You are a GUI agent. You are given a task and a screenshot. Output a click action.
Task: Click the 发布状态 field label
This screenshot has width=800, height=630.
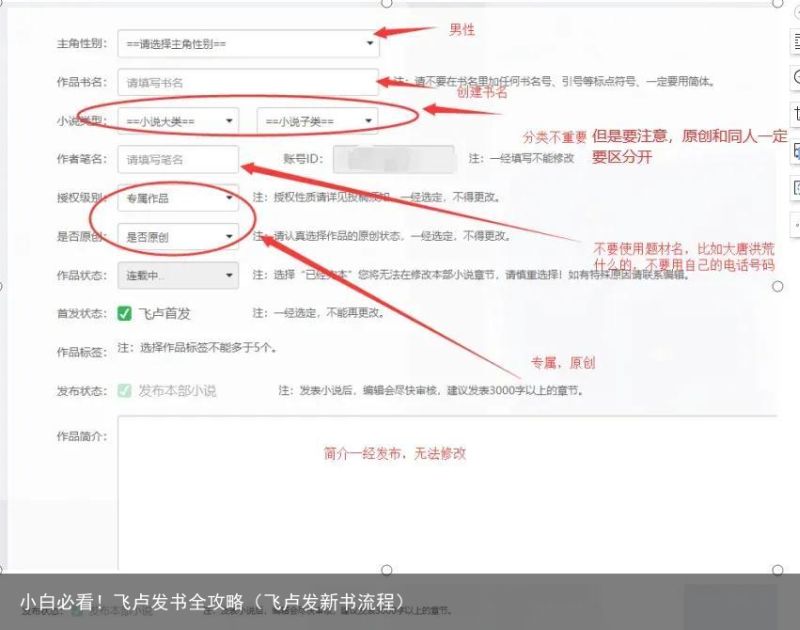[82, 391]
